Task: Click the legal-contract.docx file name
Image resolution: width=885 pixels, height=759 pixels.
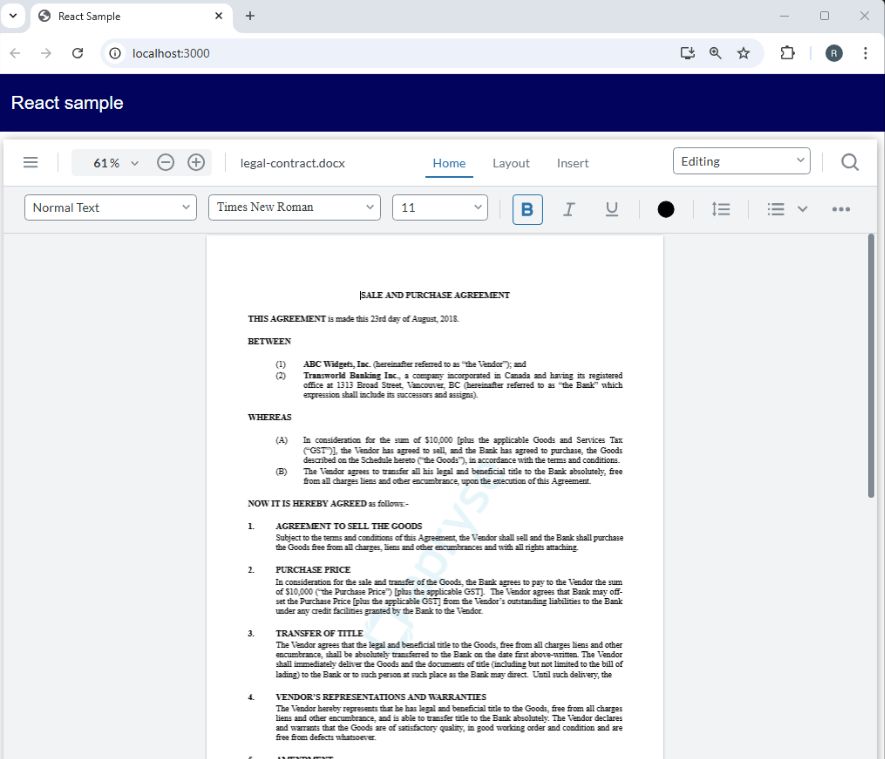Action: pyautogui.click(x=292, y=163)
